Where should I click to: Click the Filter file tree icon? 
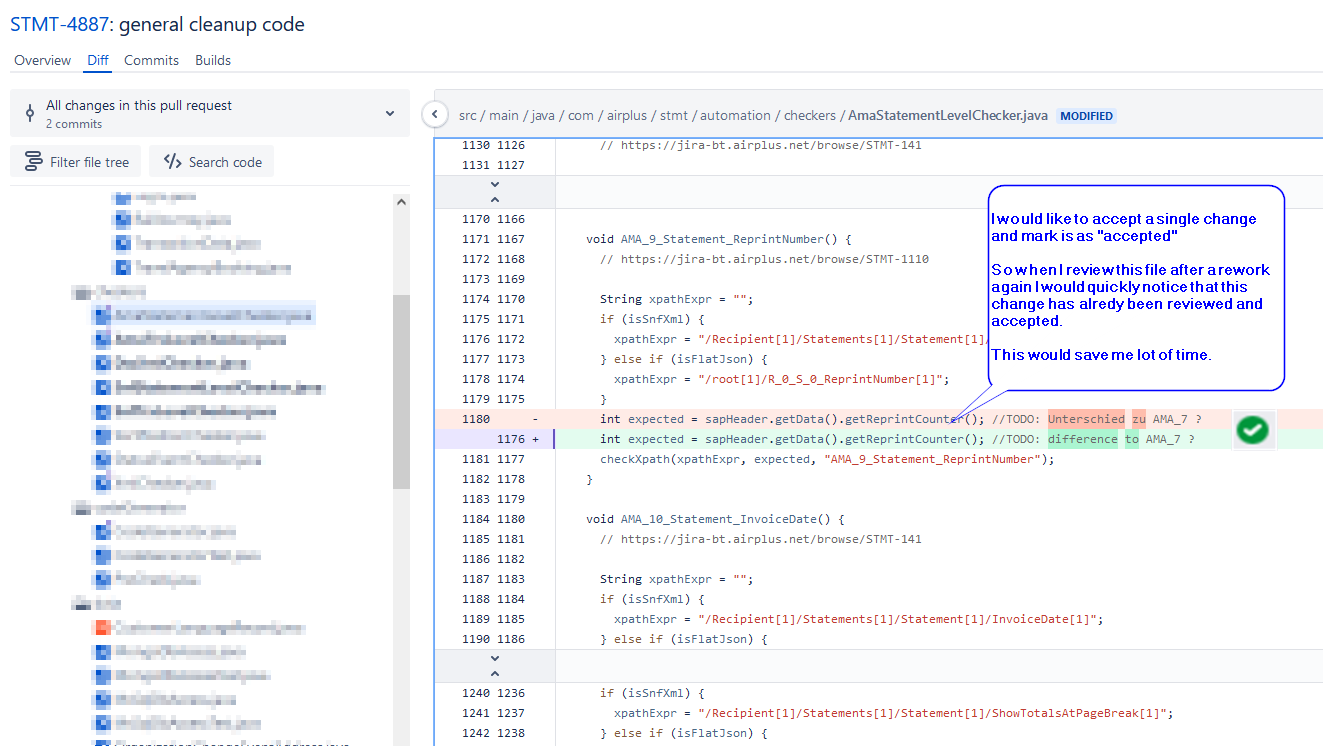tap(34, 161)
